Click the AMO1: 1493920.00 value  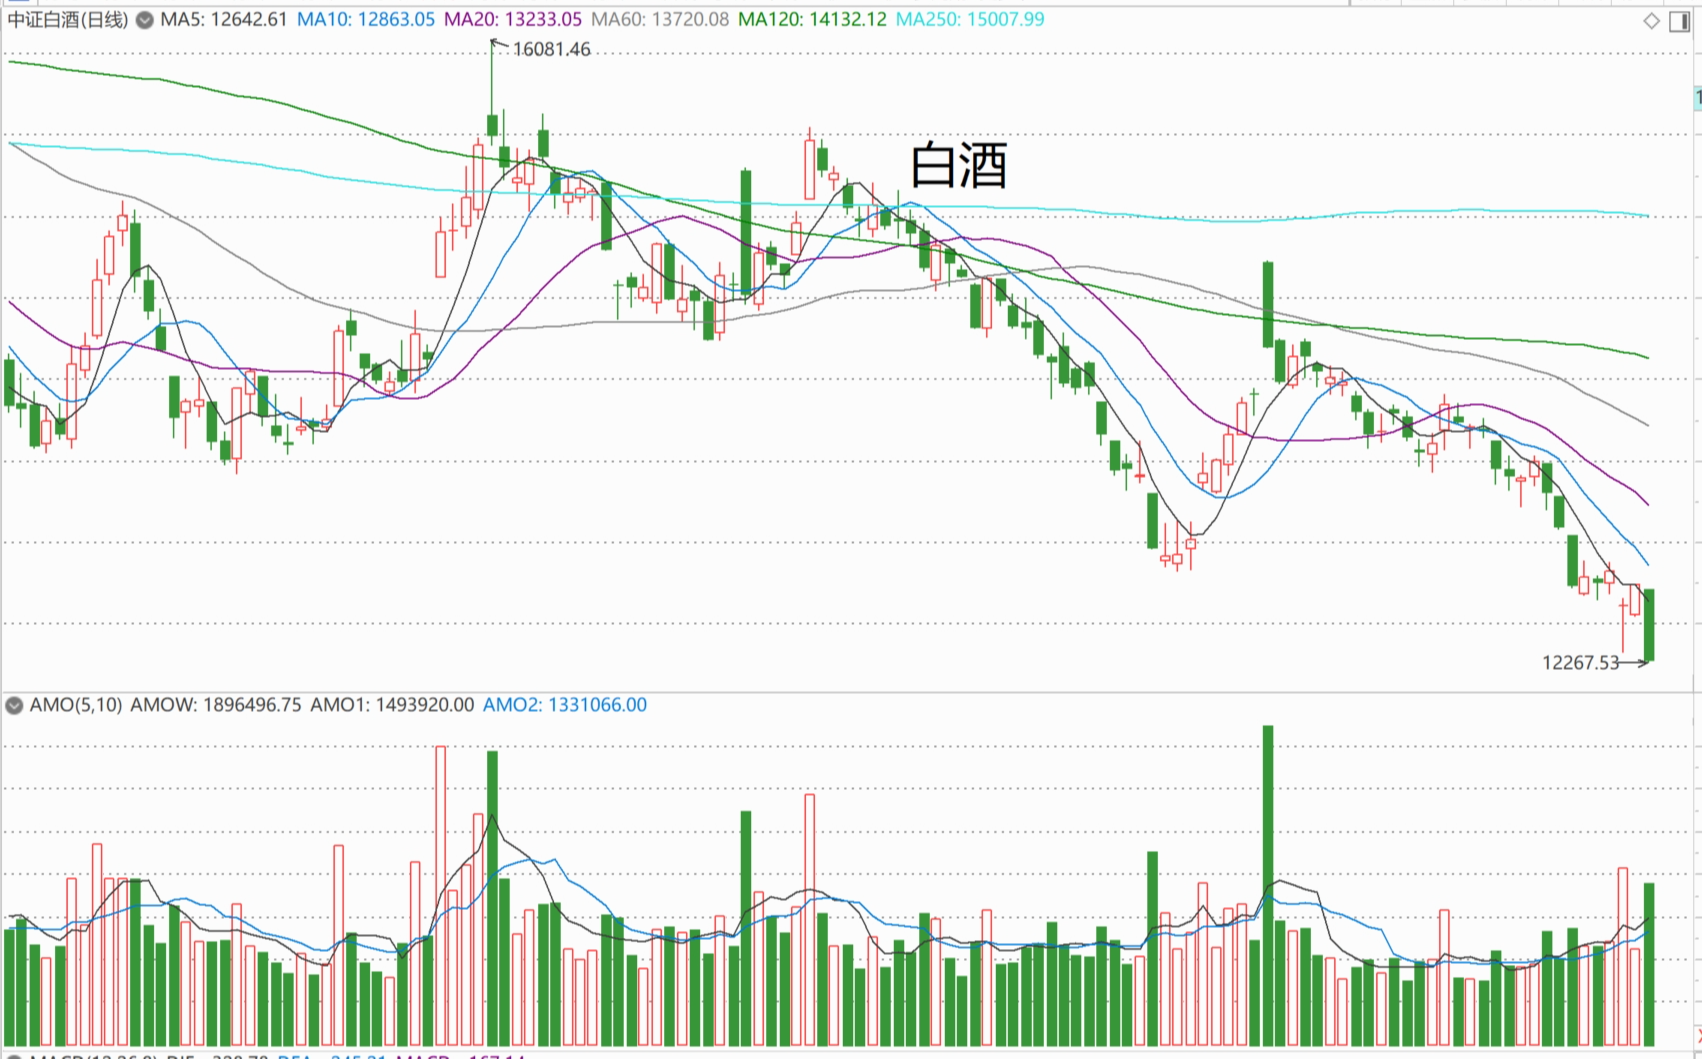tap(392, 705)
